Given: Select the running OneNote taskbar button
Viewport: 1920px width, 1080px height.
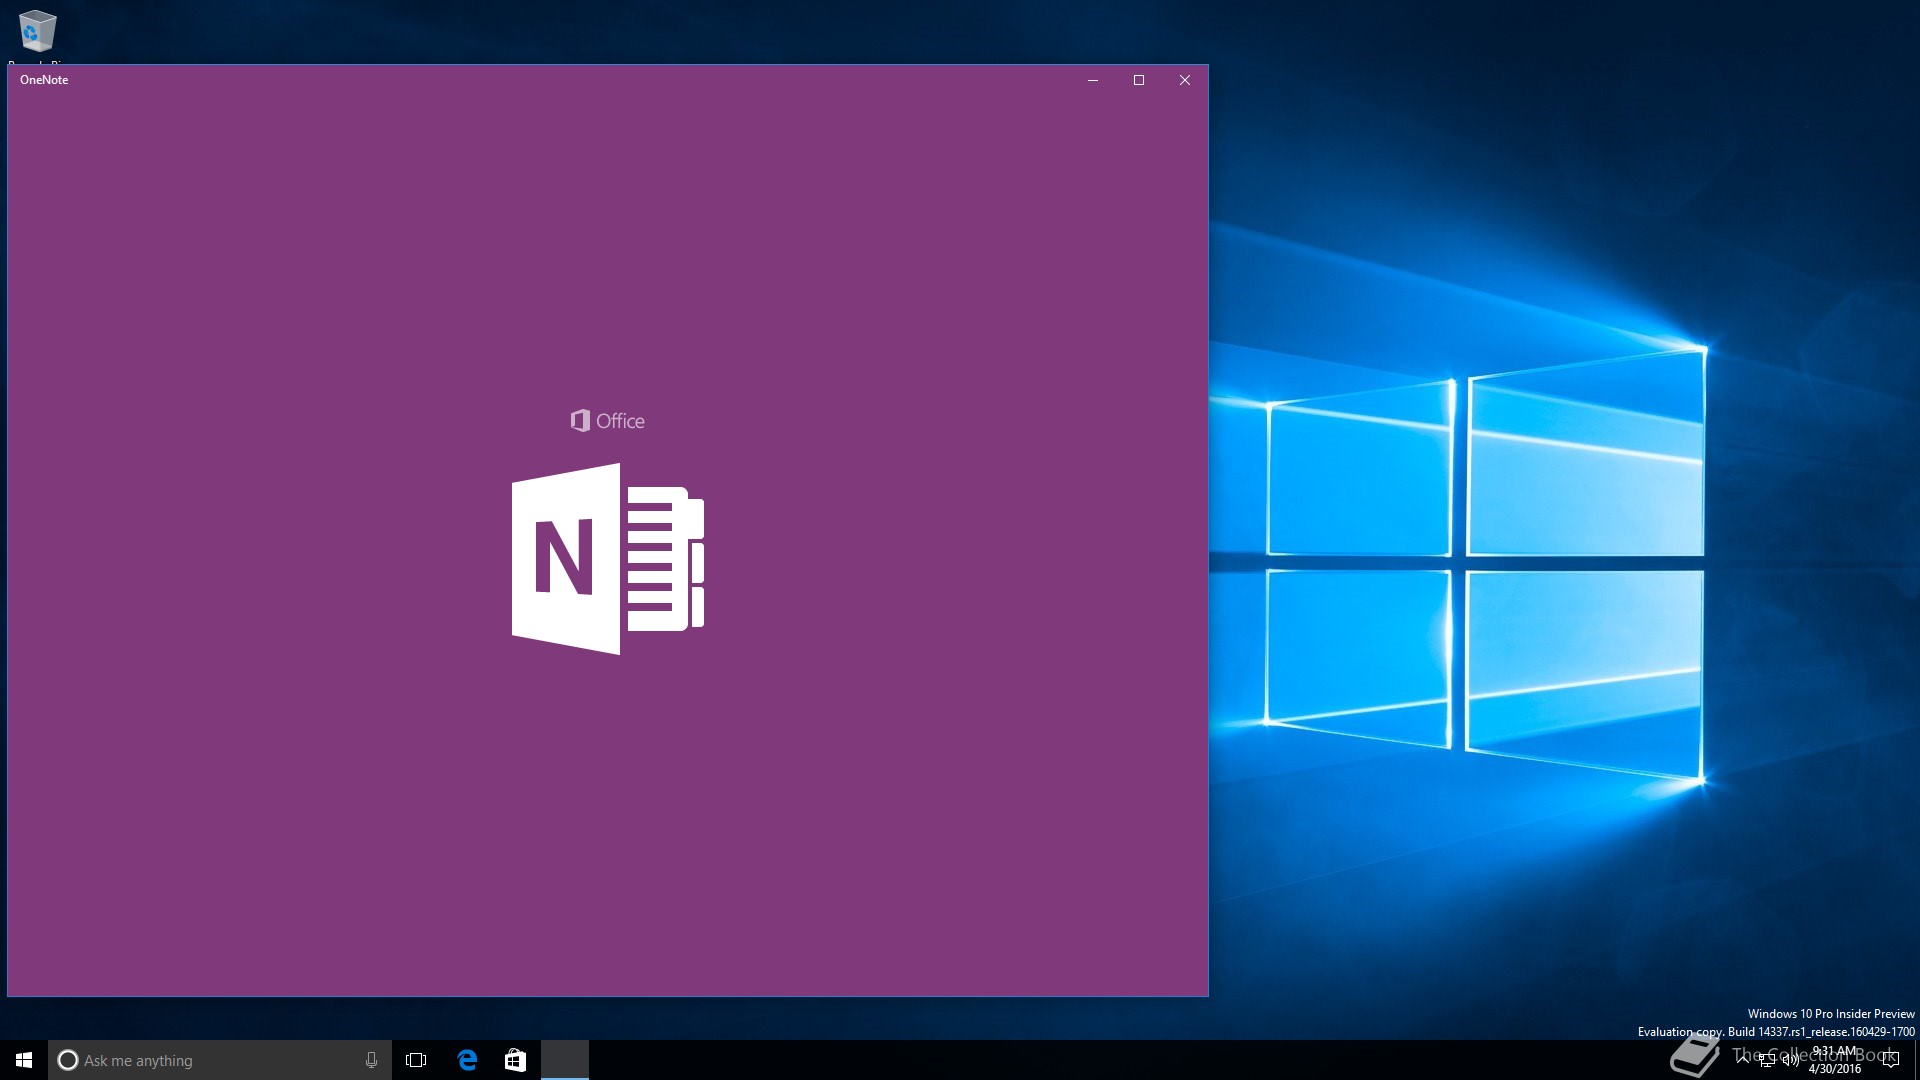Looking at the screenshot, I should point(565,1060).
